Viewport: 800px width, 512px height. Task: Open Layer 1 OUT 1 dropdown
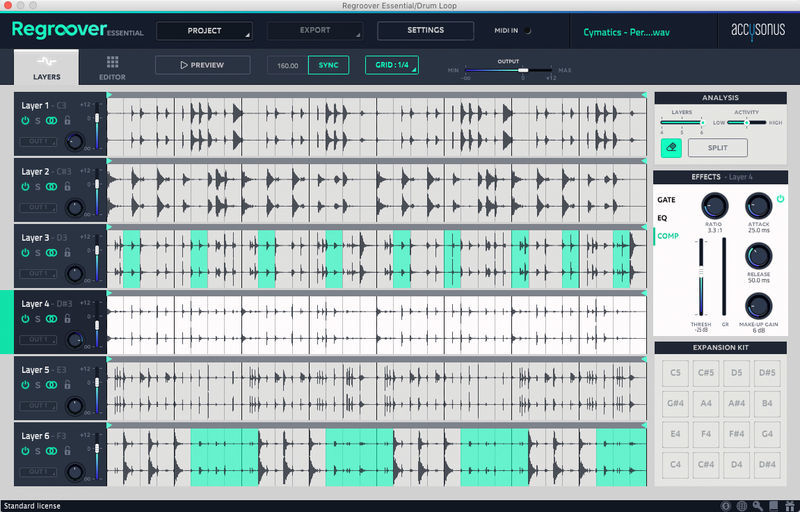[38, 141]
